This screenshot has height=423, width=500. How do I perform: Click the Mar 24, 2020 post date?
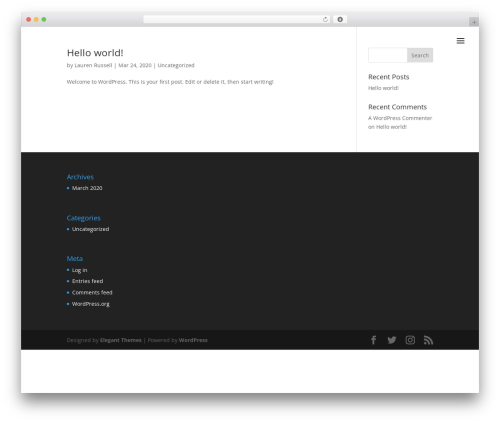pyautogui.click(x=135, y=65)
